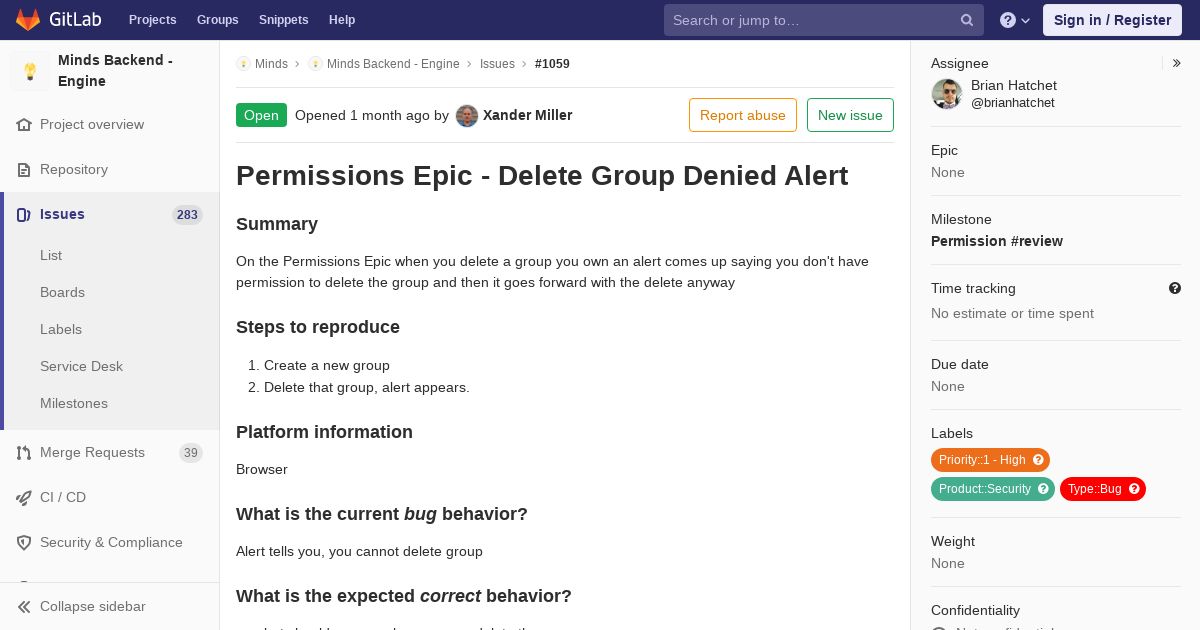
Task: Click the 283 issues count badge
Action: (x=187, y=215)
